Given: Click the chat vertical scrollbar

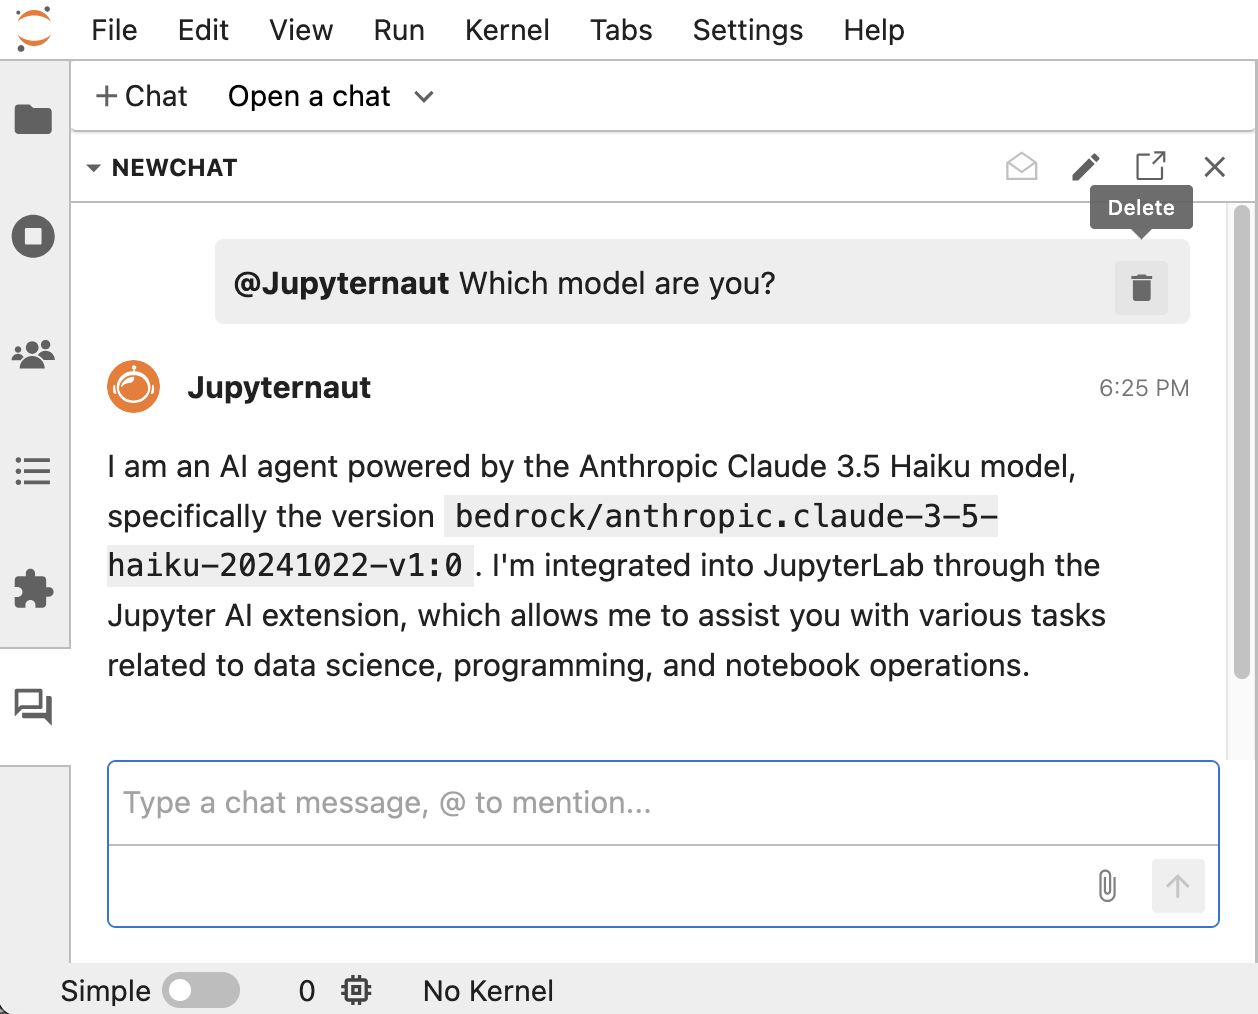Looking at the screenshot, I should pyautogui.click(x=1241, y=442).
